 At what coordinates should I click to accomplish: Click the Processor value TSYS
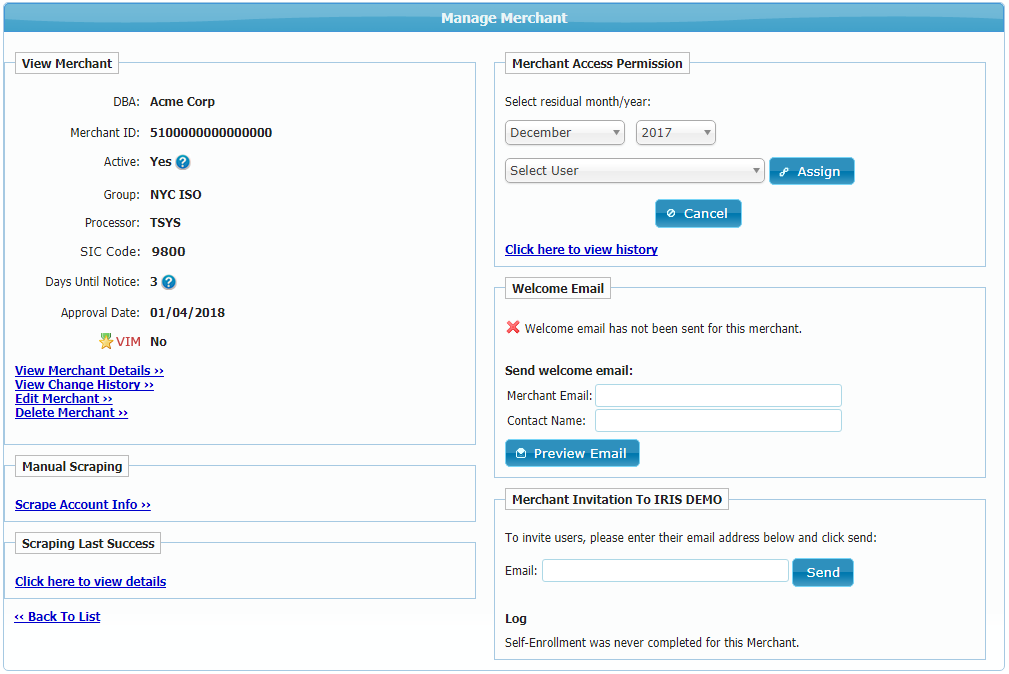click(x=165, y=223)
